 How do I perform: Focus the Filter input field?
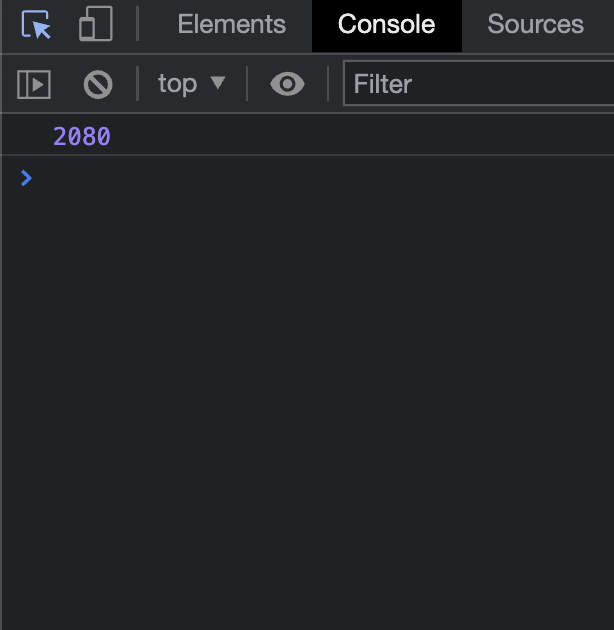coord(478,83)
